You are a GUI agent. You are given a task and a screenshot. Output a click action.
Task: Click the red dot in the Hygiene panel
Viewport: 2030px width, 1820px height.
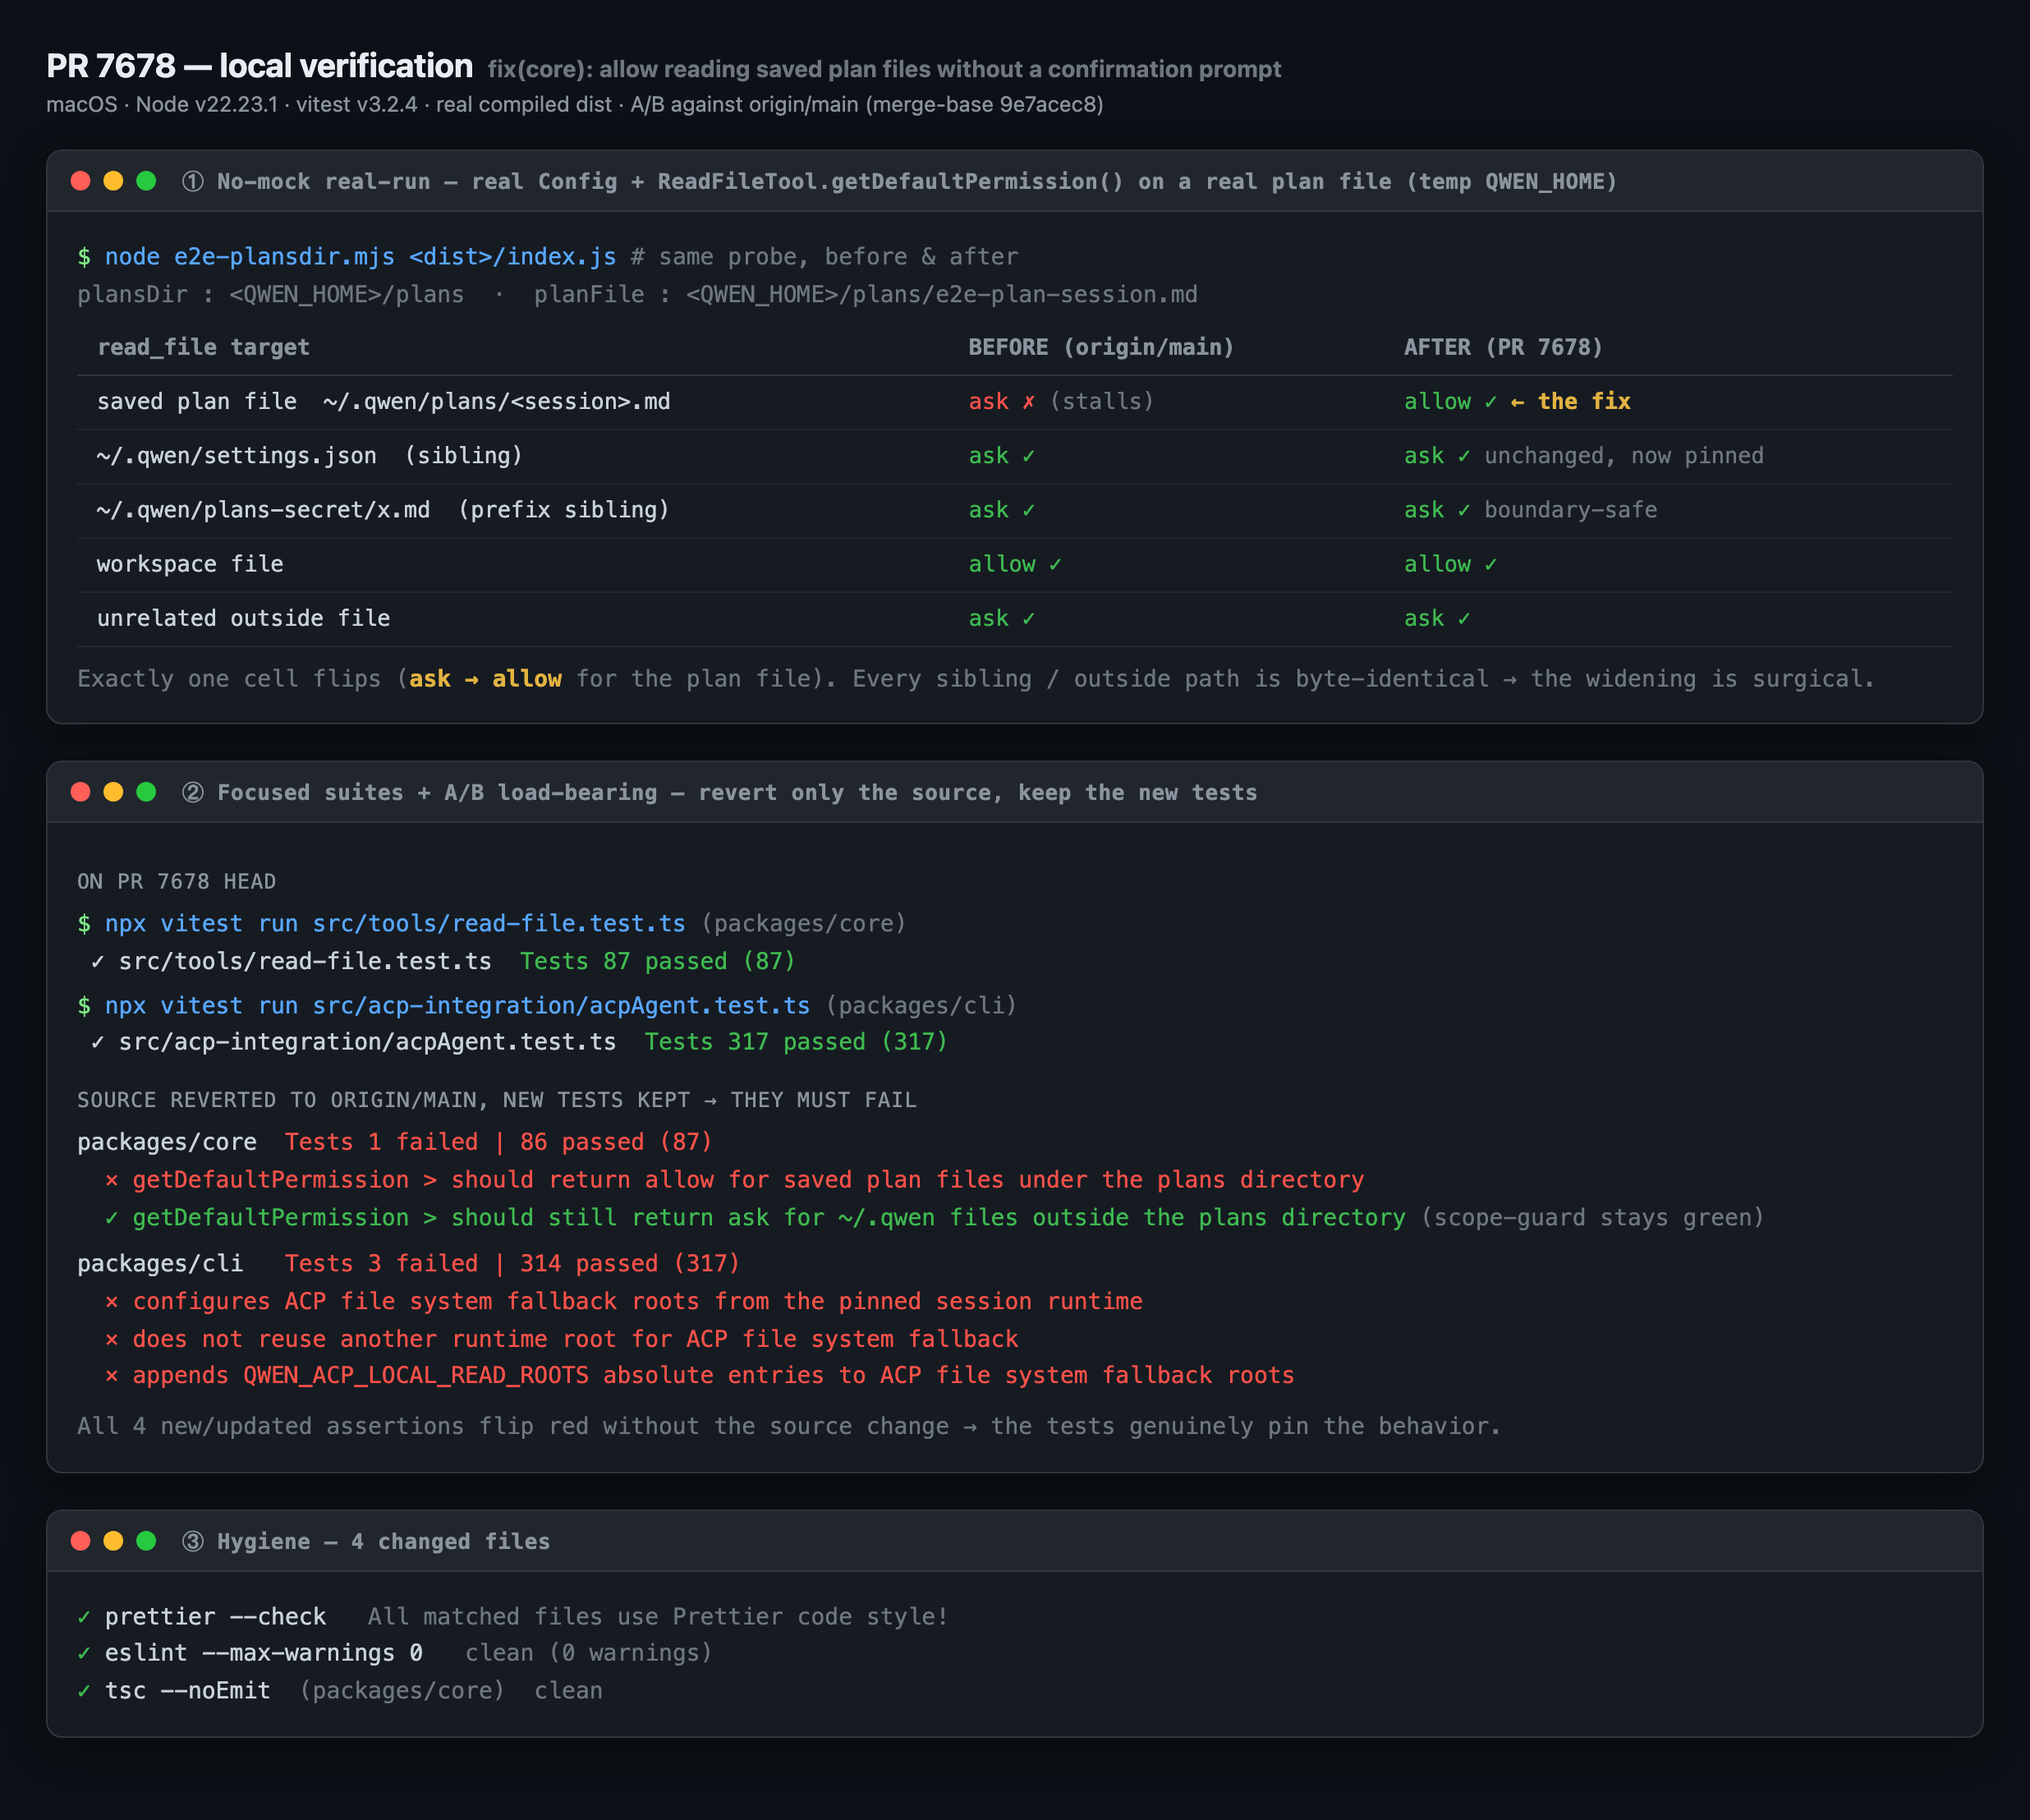(81, 1541)
